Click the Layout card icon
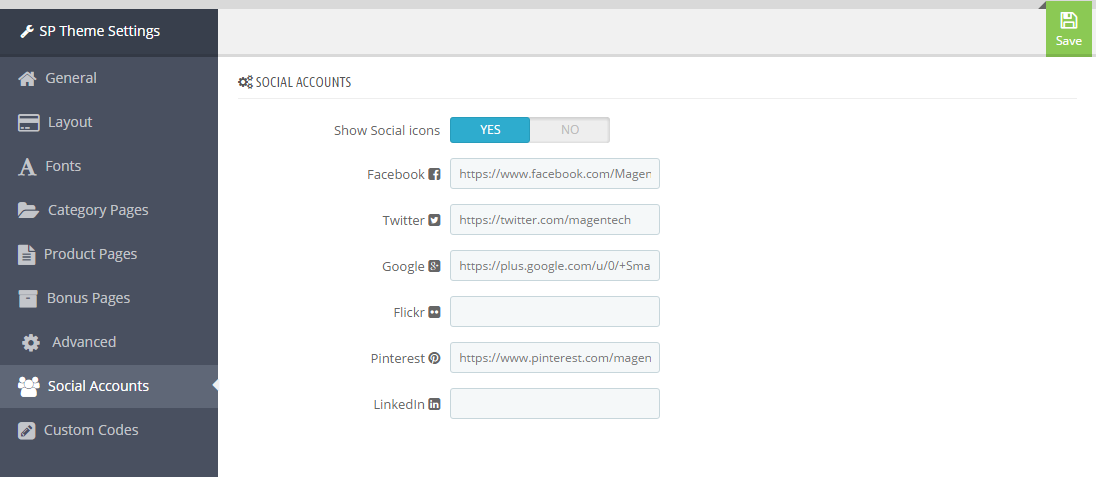Viewport: 1096px width, 477px height. coord(29,123)
